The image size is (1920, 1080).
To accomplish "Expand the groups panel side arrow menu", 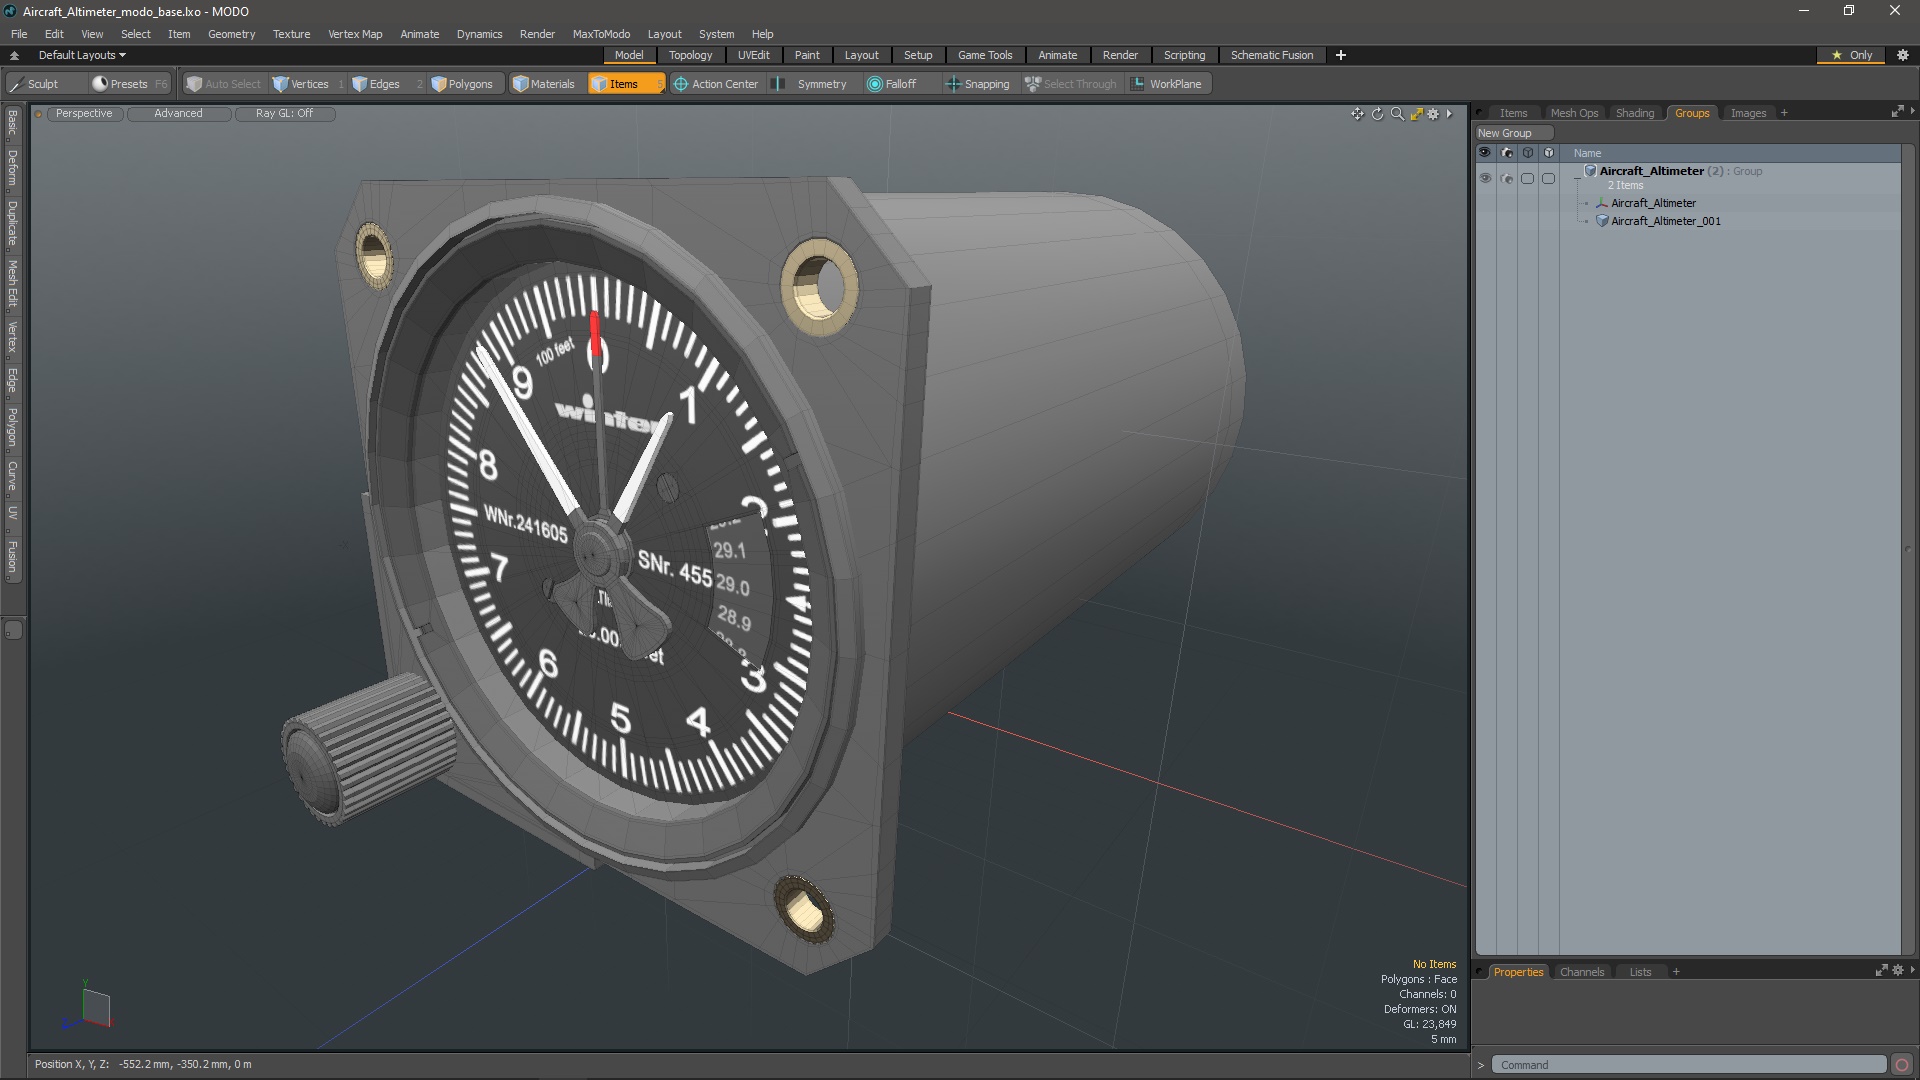I will pyautogui.click(x=1912, y=112).
